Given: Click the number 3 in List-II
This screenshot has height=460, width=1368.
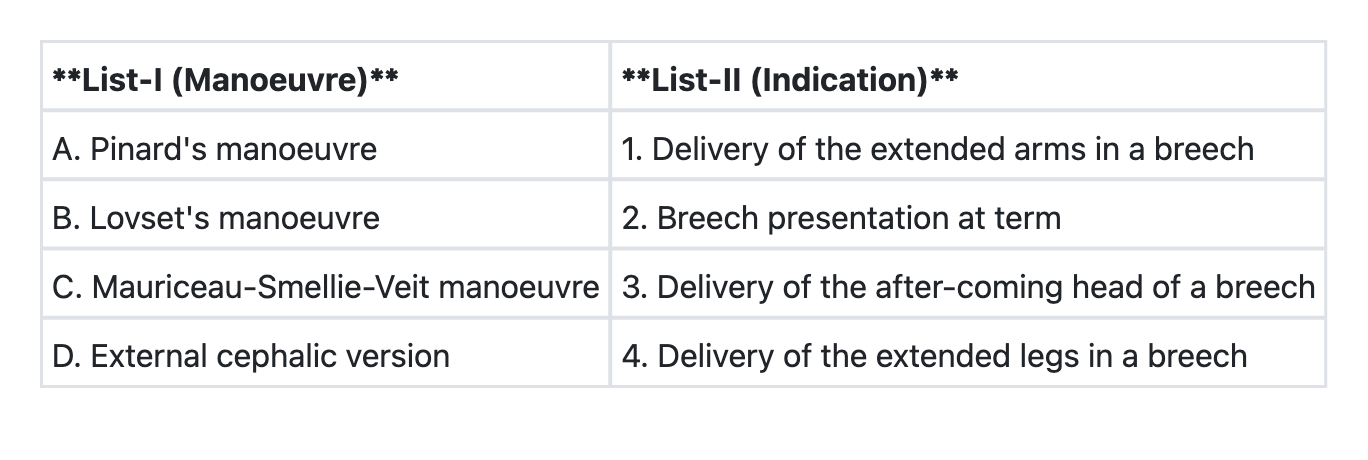Looking at the screenshot, I should tap(632, 287).
